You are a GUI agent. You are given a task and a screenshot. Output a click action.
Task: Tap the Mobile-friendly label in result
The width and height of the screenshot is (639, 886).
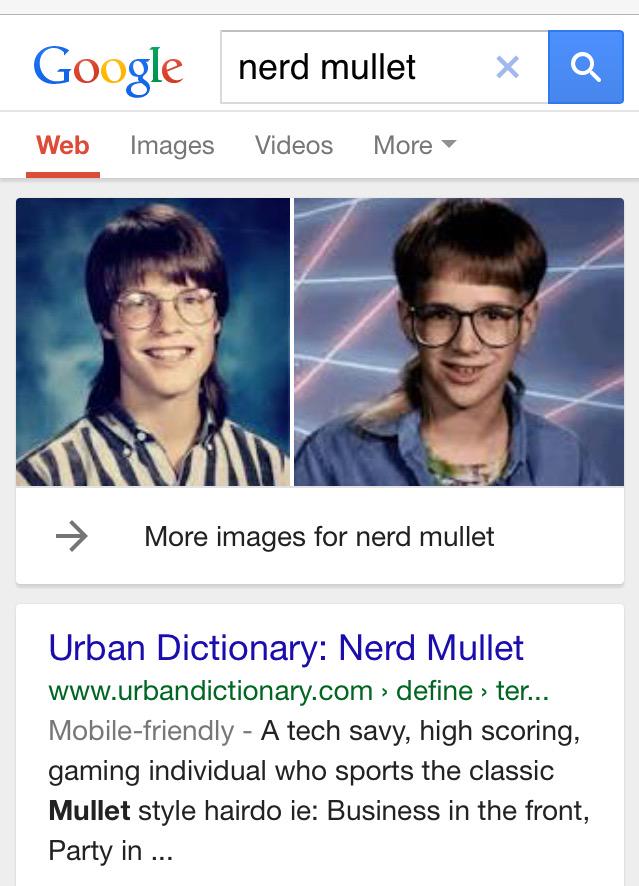point(141,731)
